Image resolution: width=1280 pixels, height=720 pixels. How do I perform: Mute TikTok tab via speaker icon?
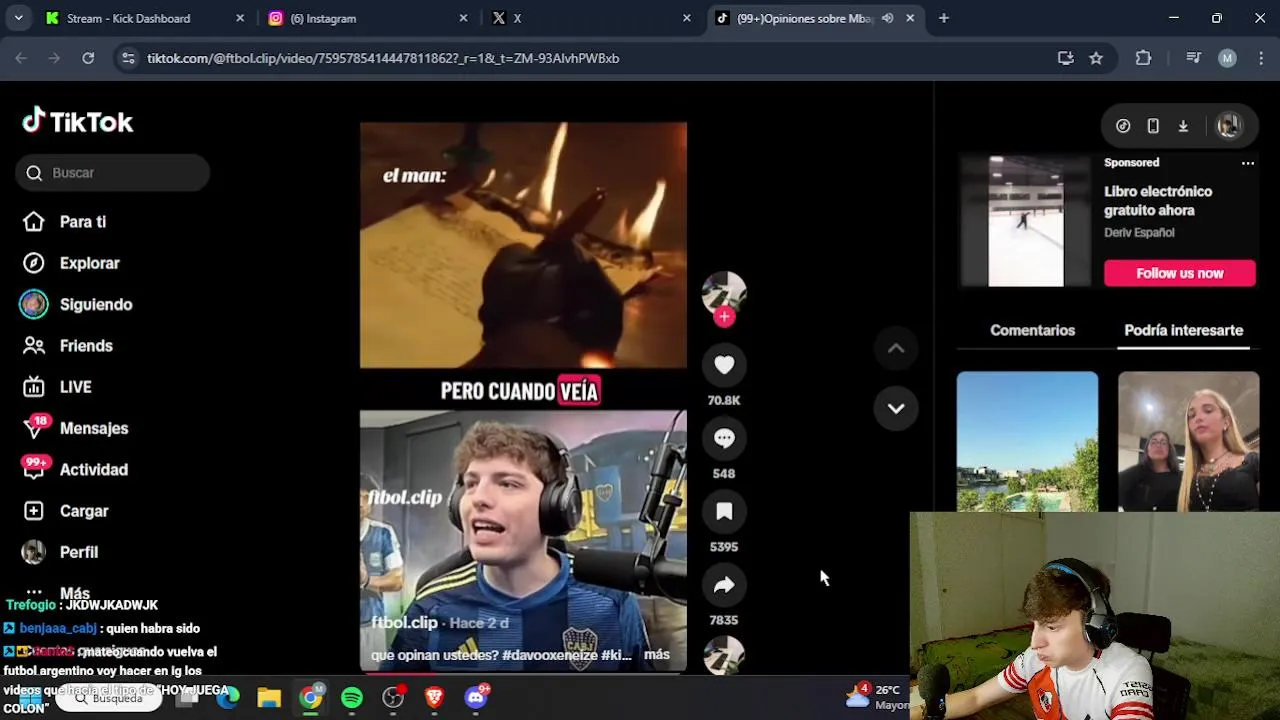(x=887, y=18)
